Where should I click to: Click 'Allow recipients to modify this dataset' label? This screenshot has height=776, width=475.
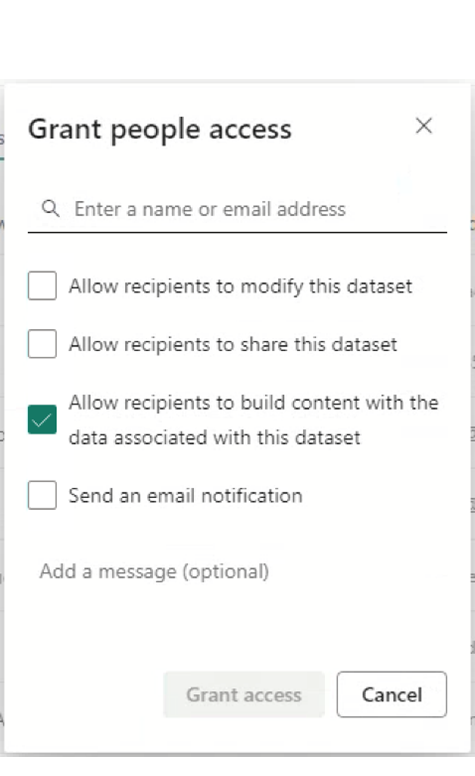pos(240,286)
